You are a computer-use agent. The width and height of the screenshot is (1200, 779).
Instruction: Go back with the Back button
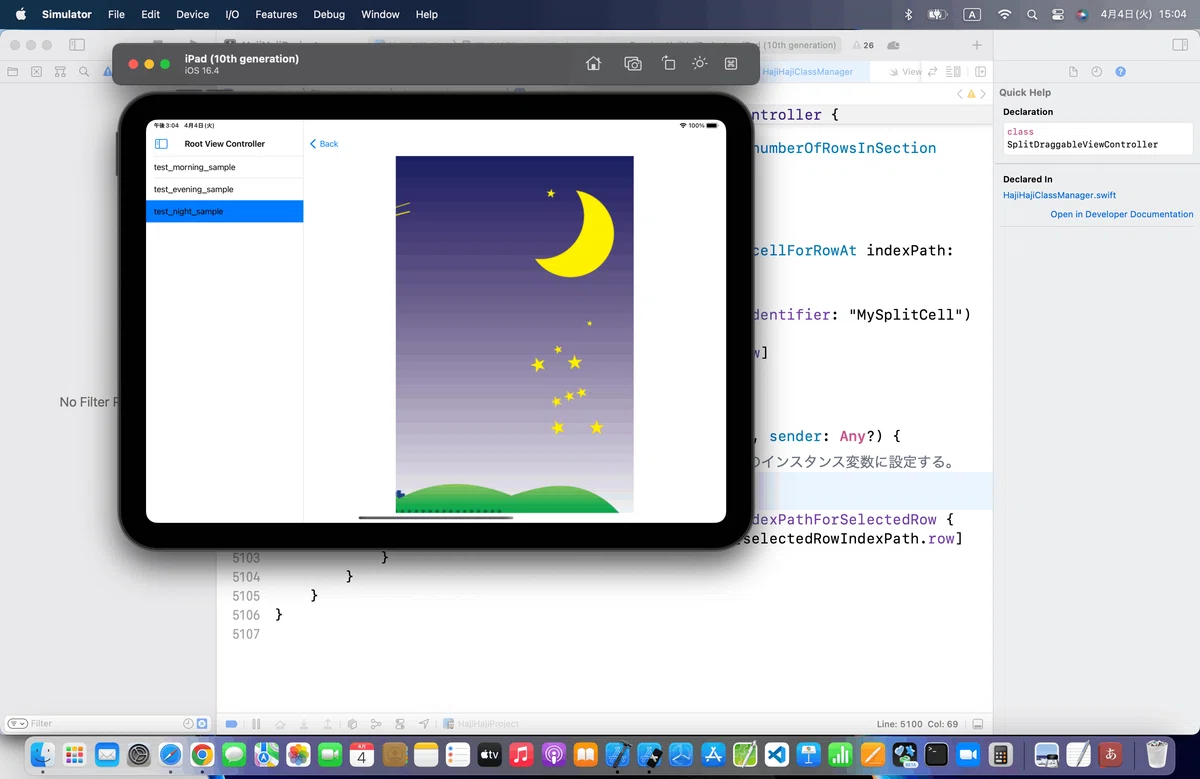point(324,144)
